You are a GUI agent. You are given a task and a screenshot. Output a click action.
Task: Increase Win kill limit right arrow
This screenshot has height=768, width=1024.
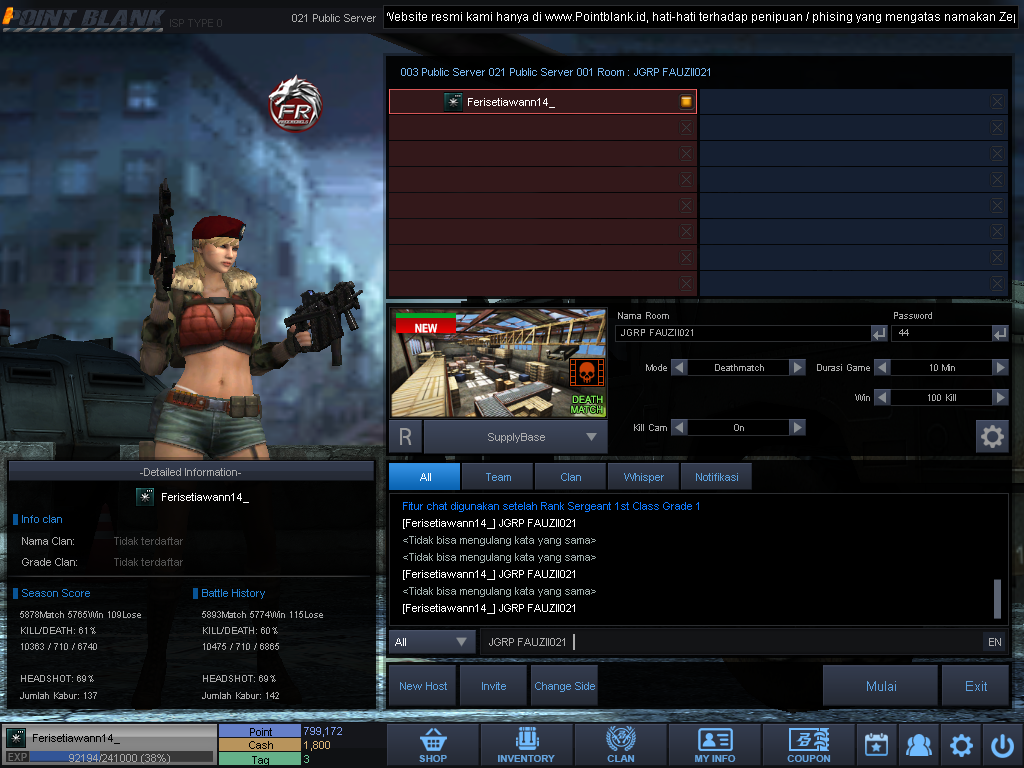tap(1000, 397)
